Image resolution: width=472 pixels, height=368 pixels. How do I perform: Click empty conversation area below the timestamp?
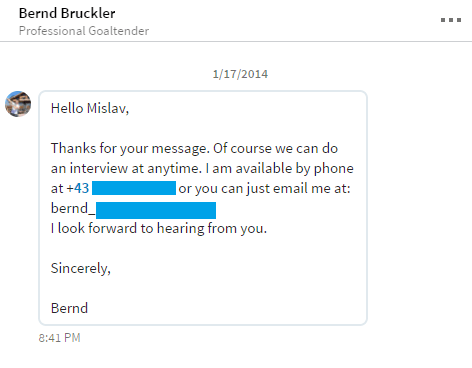236,357
